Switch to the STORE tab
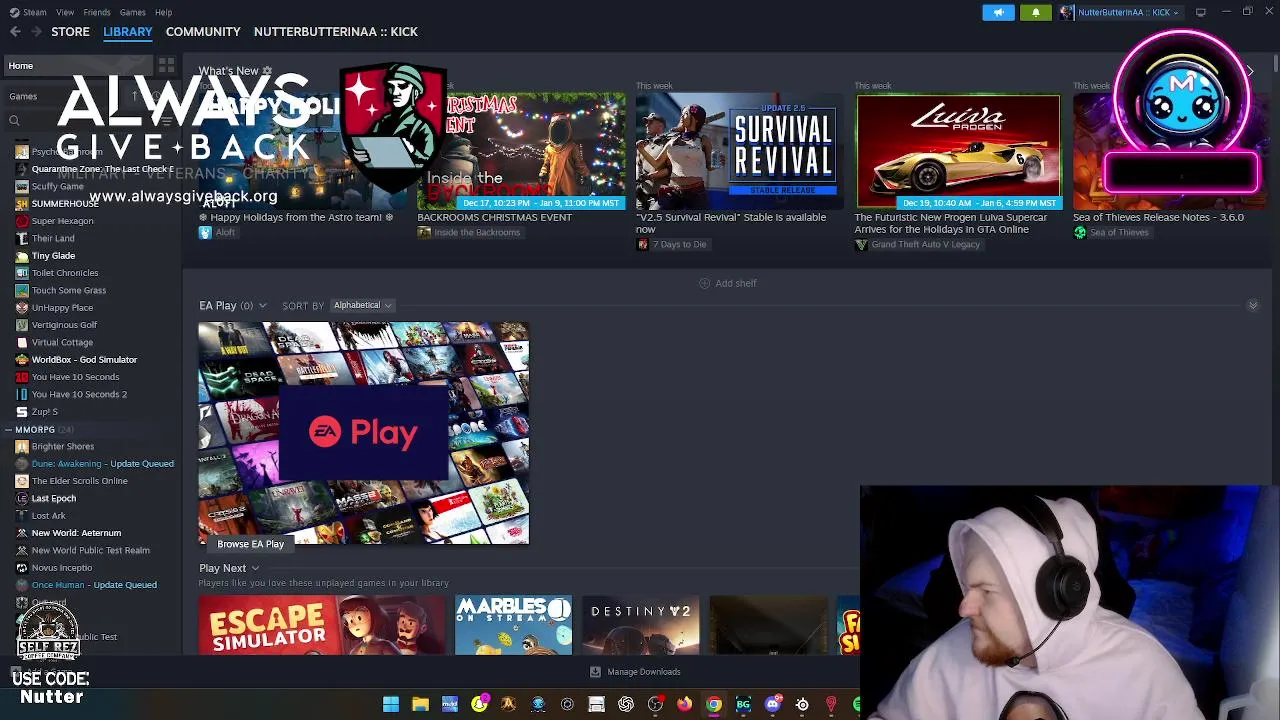This screenshot has height=720, width=1280. (70, 32)
